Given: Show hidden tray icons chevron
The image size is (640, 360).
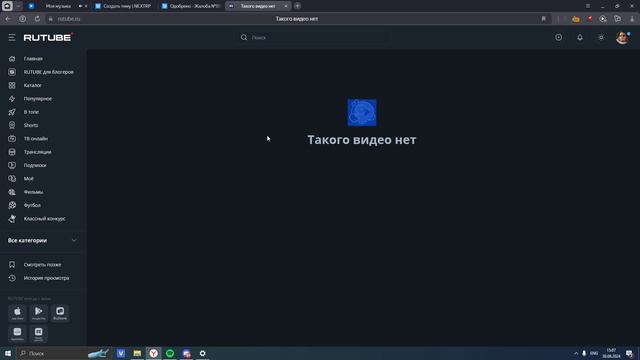Looking at the screenshot, I should coord(576,353).
